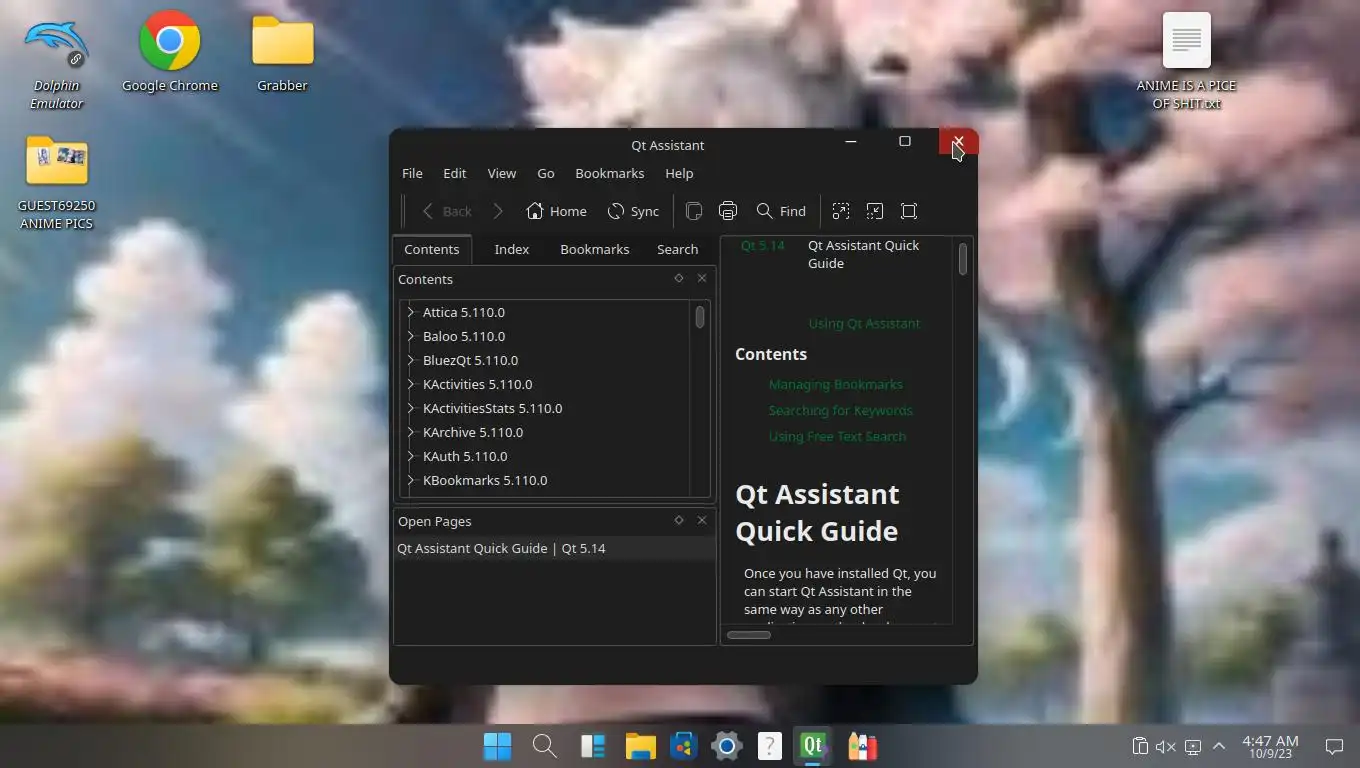Follow the Using Qt Assistant link
Image resolution: width=1360 pixels, height=768 pixels.
[864, 323]
